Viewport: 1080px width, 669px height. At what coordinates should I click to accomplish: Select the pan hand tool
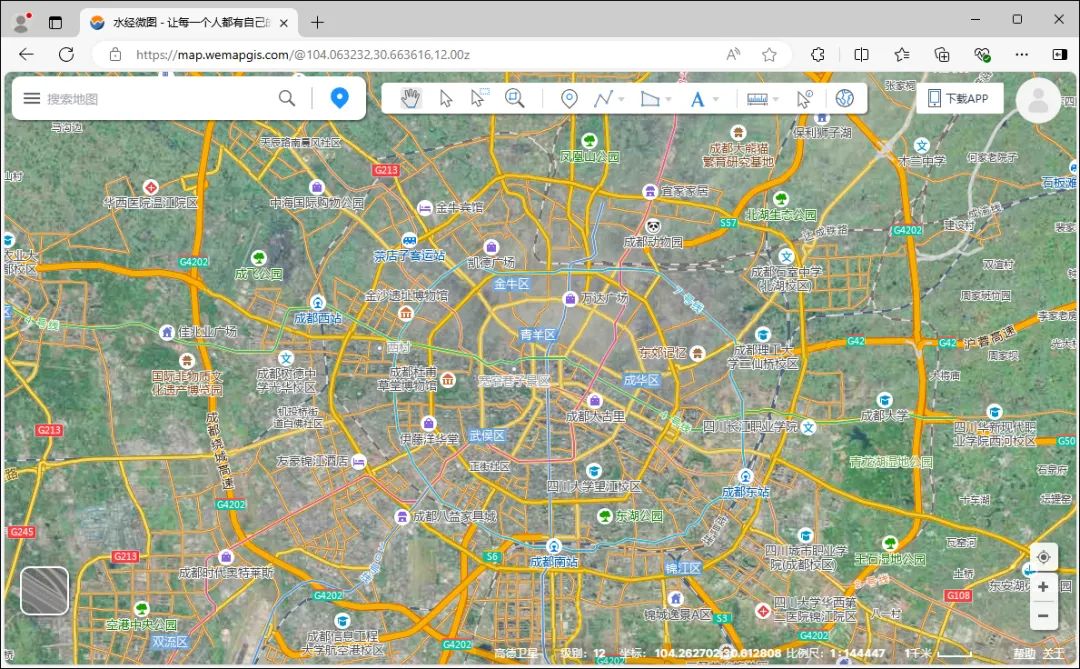[x=411, y=99]
